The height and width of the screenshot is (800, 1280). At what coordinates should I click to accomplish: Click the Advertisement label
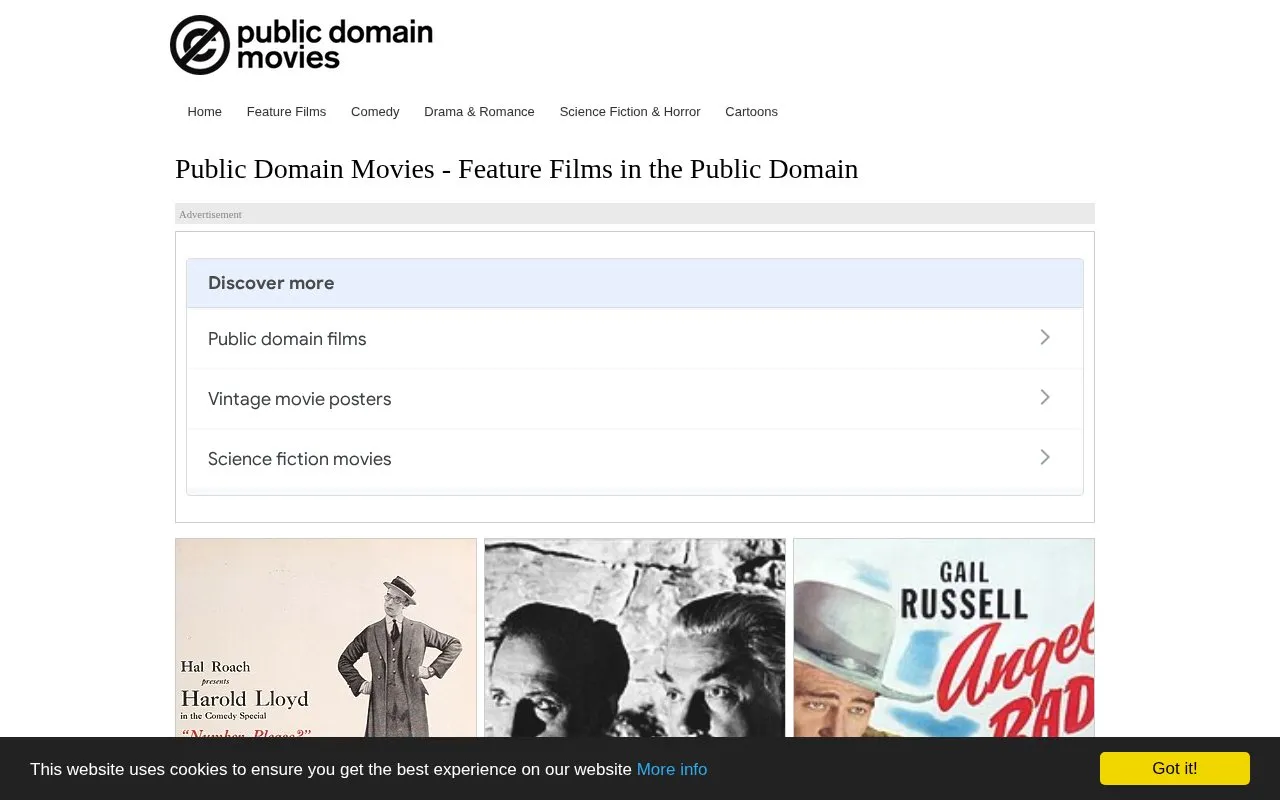[210, 214]
